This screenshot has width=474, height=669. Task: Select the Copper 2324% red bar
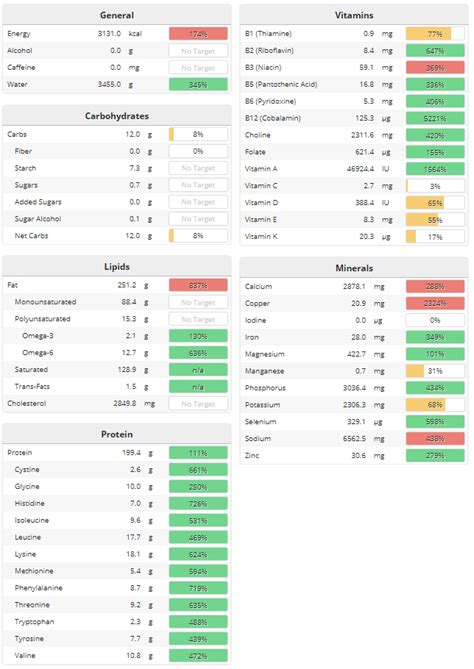(x=435, y=303)
